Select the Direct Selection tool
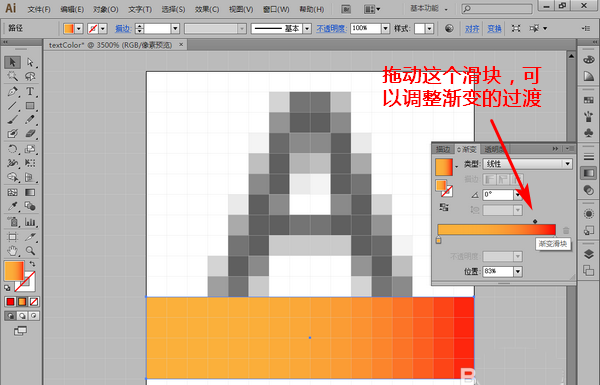Screen dimensions: 600x385 point(30,62)
